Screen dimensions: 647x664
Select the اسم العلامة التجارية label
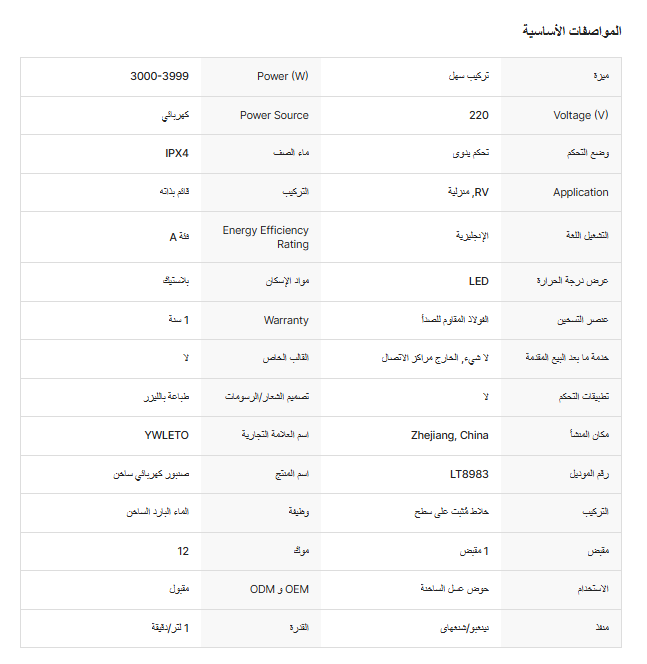tap(275, 436)
